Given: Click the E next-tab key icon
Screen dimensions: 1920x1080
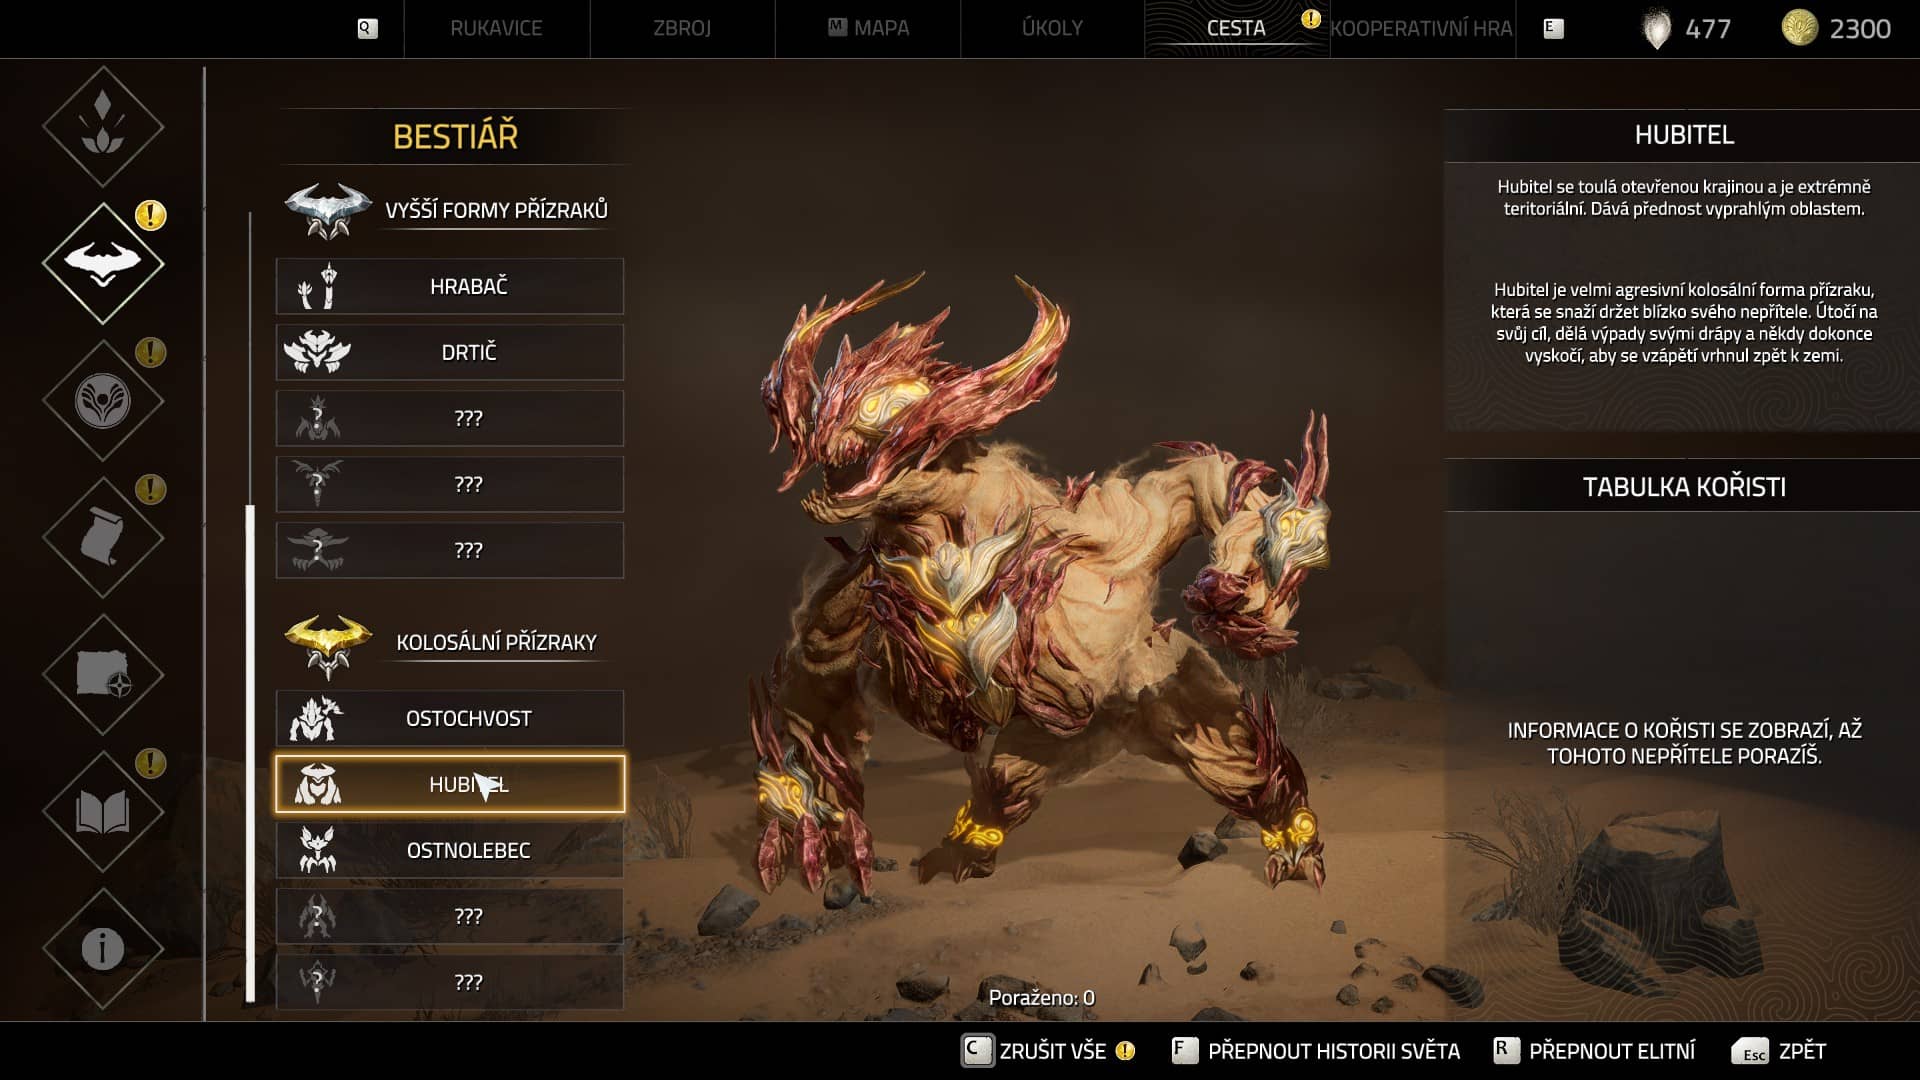Looking at the screenshot, I should click(x=1553, y=29).
